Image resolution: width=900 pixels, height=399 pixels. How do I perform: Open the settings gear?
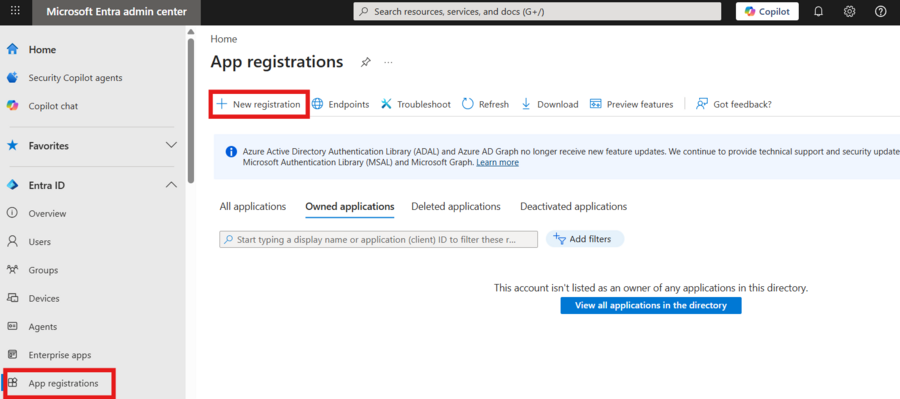(x=849, y=11)
